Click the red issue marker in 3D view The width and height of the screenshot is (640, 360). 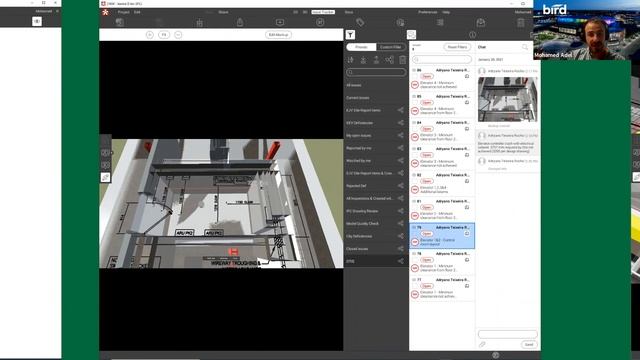tap(233, 252)
